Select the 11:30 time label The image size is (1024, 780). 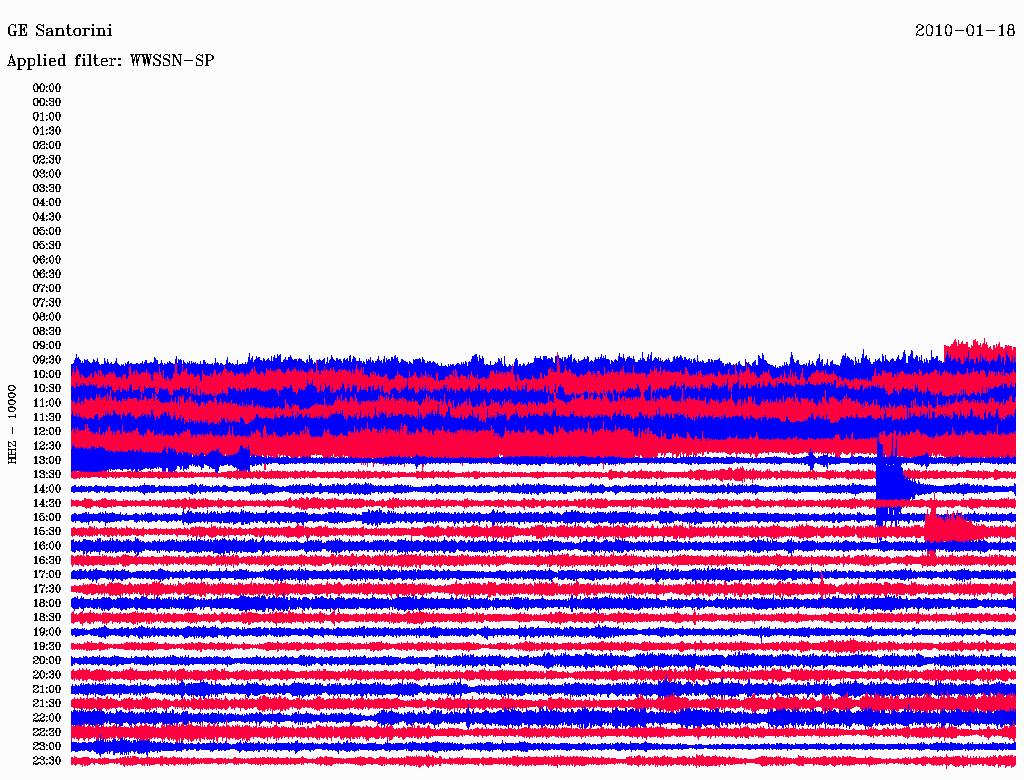point(46,417)
